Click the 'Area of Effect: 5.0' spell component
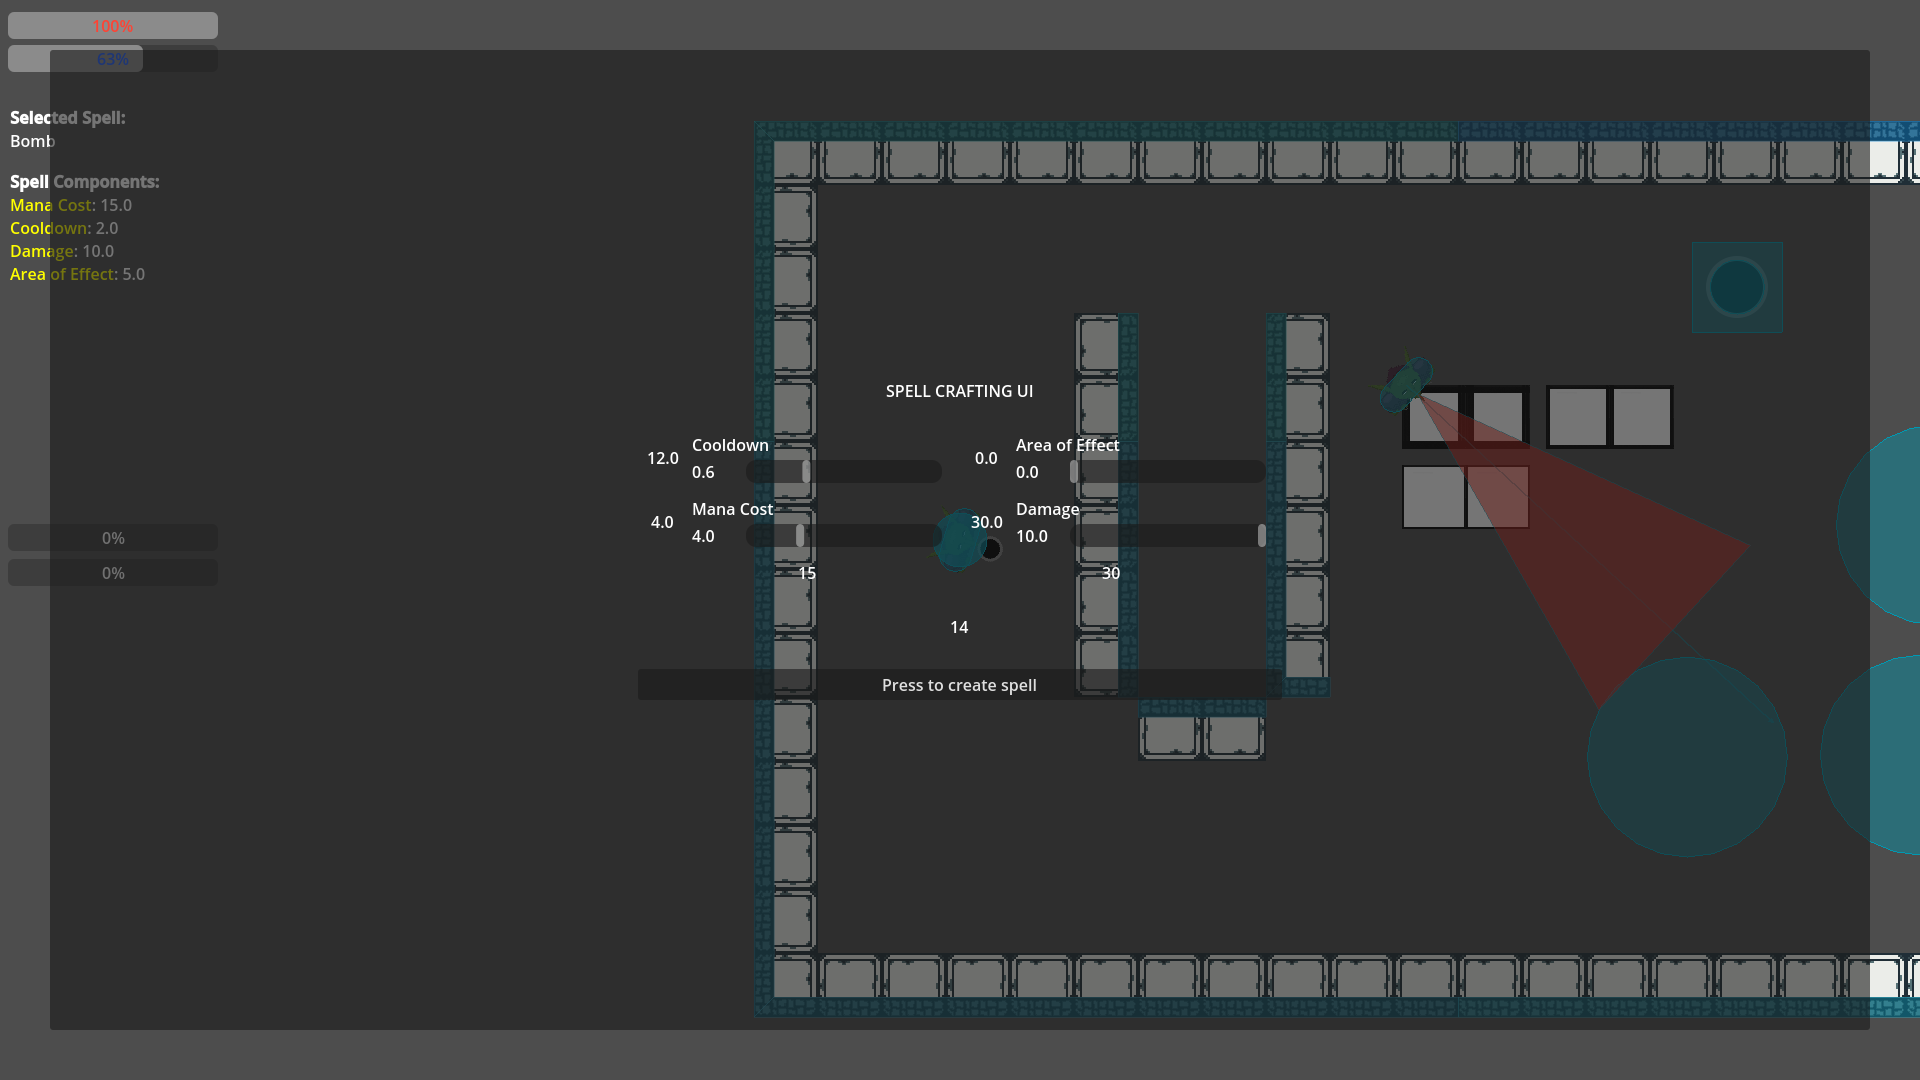Image resolution: width=1920 pixels, height=1080 pixels. click(x=77, y=274)
